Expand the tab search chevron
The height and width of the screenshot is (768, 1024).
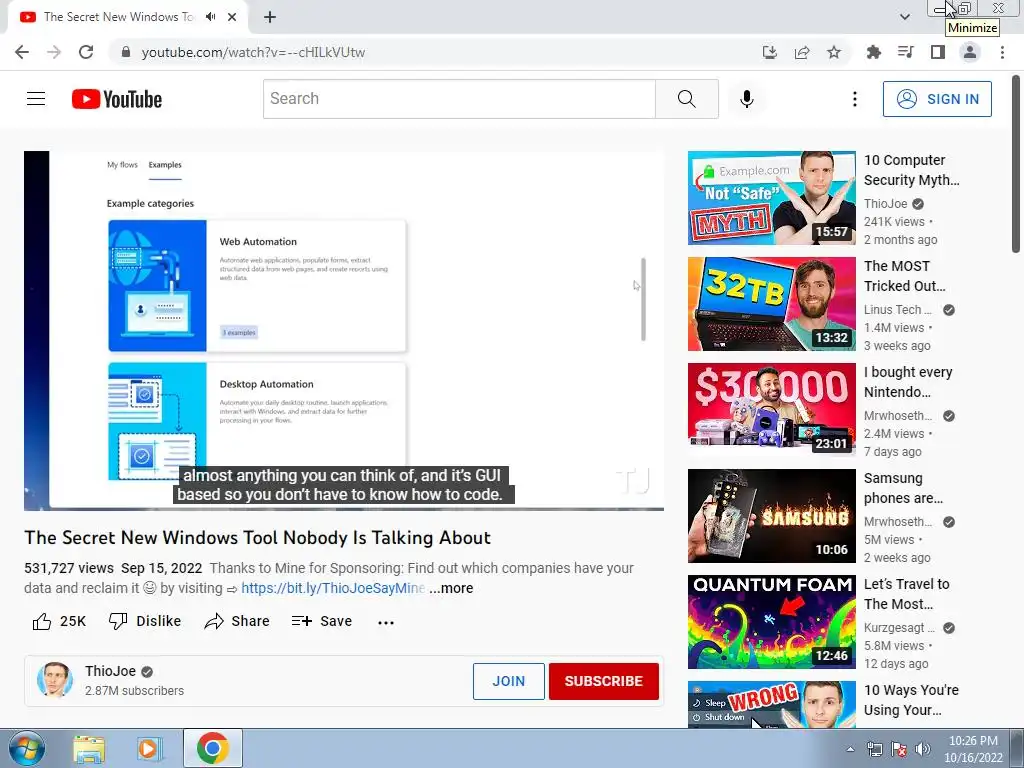[x=904, y=17]
